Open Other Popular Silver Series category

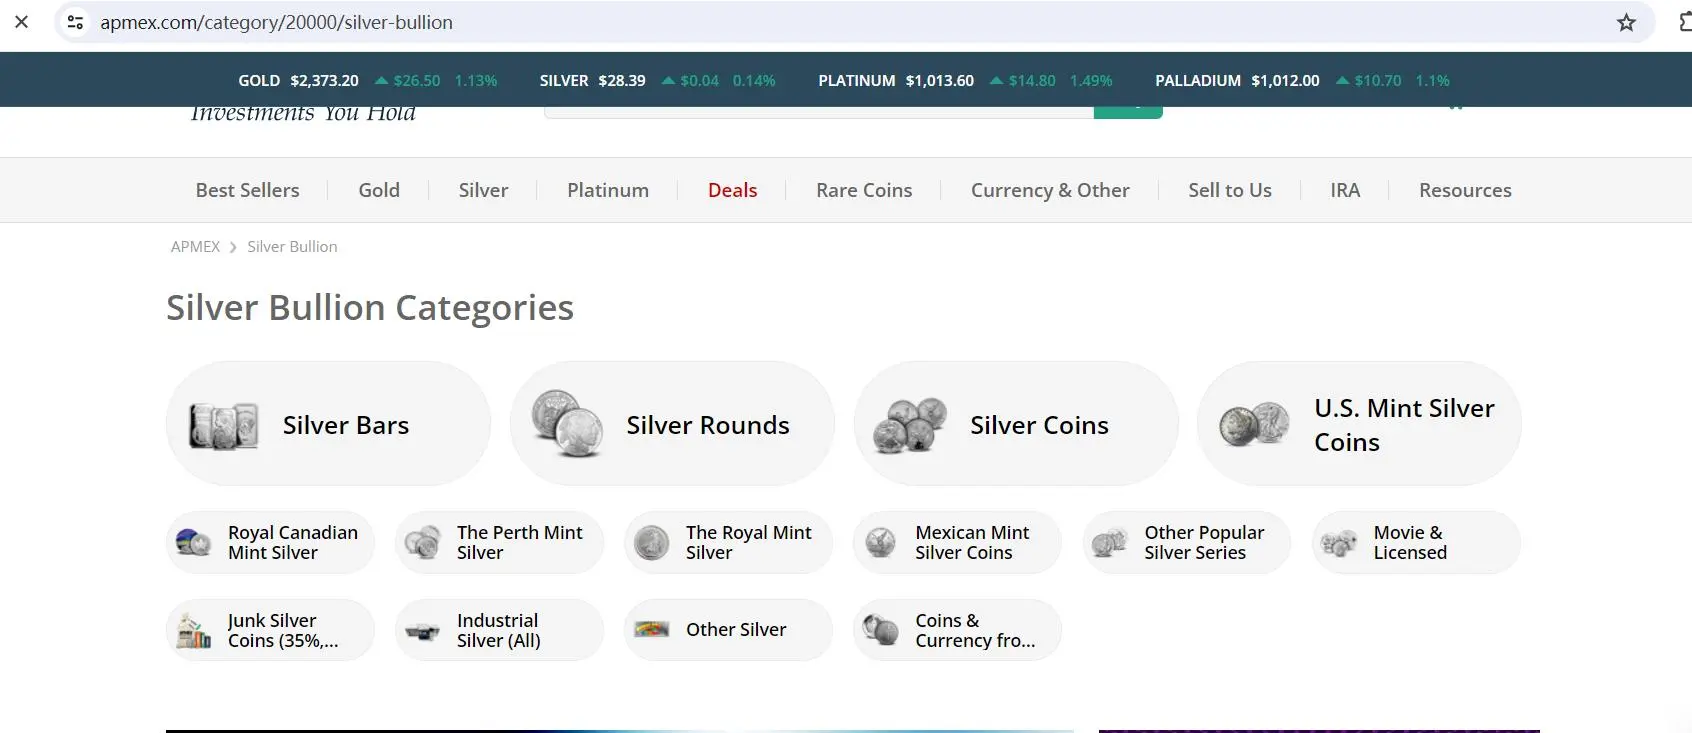click(1187, 543)
